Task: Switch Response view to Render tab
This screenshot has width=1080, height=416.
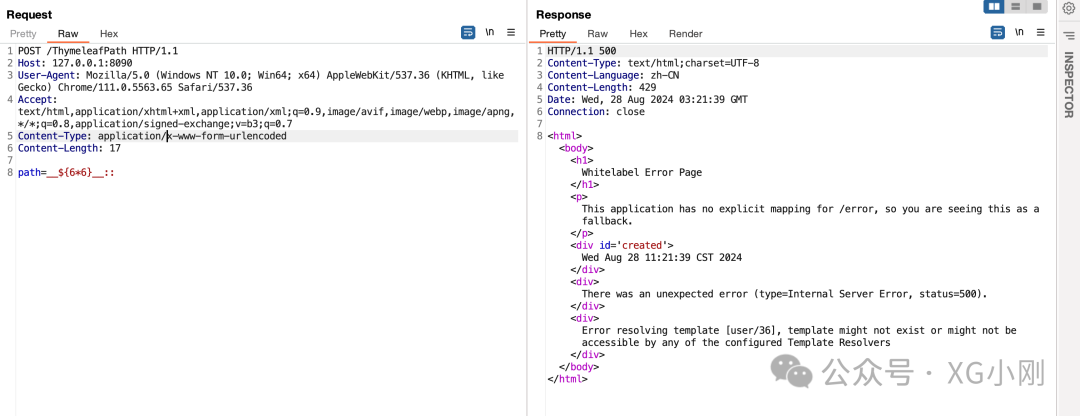Action: tap(685, 34)
